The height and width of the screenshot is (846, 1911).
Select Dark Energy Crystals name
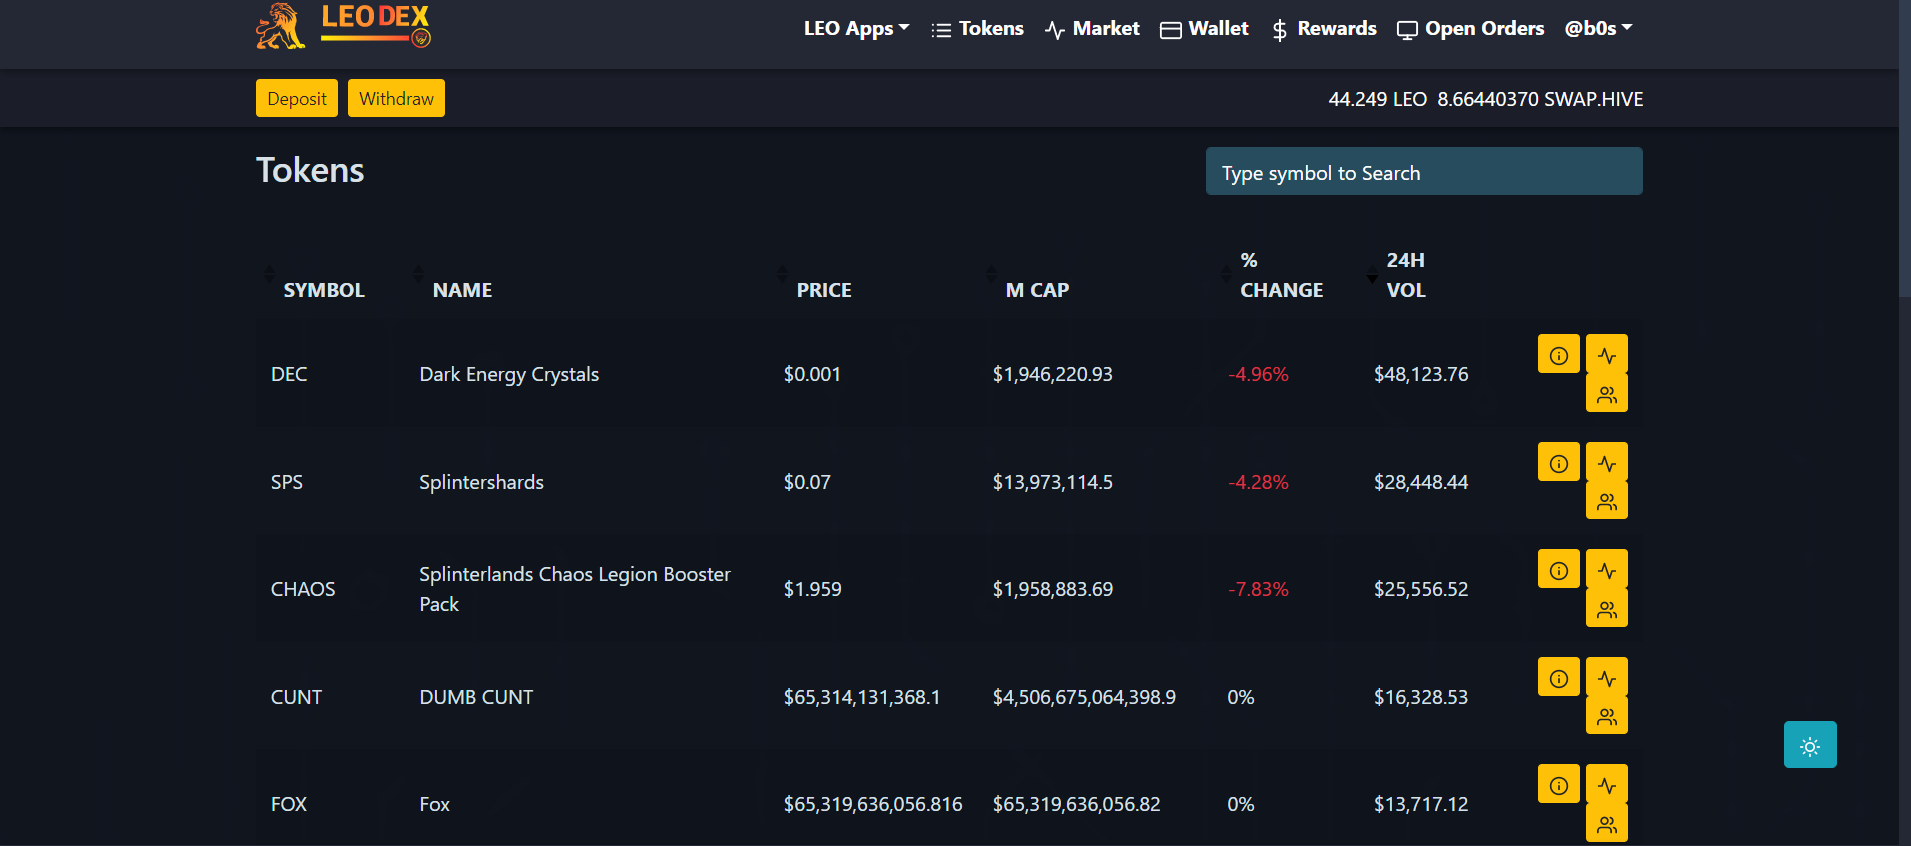[509, 374]
